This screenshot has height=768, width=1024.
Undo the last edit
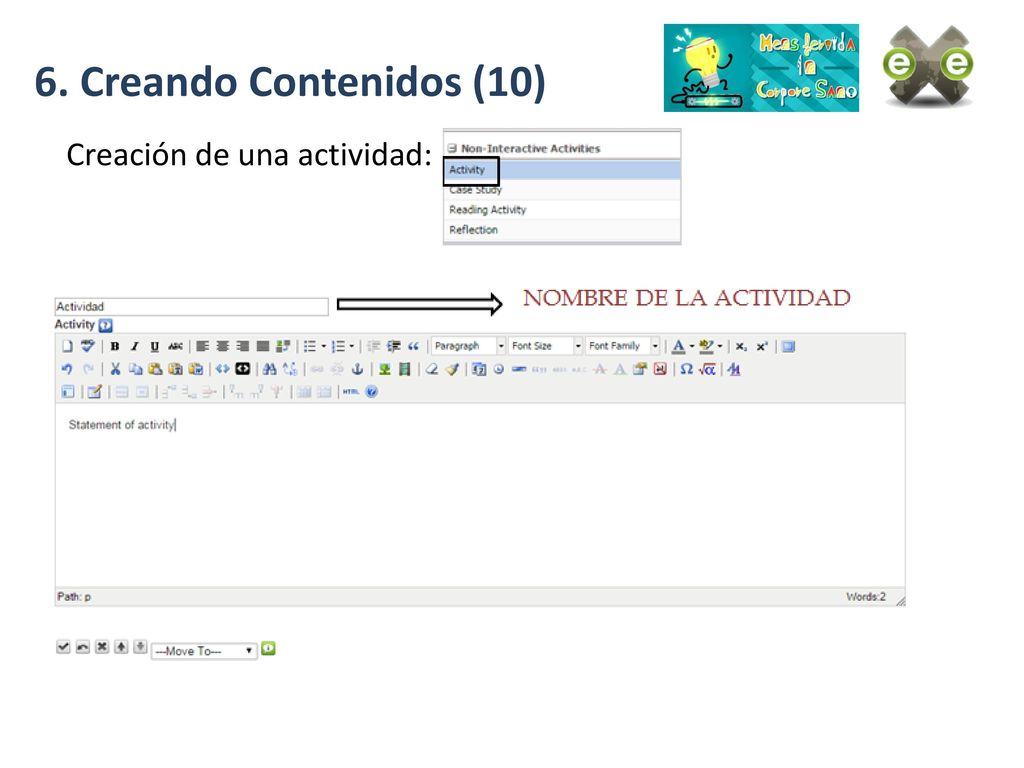[67, 369]
